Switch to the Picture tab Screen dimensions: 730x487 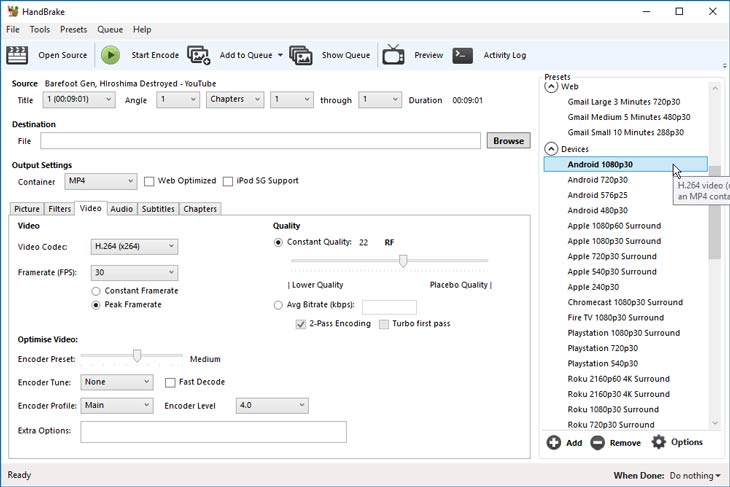point(27,209)
